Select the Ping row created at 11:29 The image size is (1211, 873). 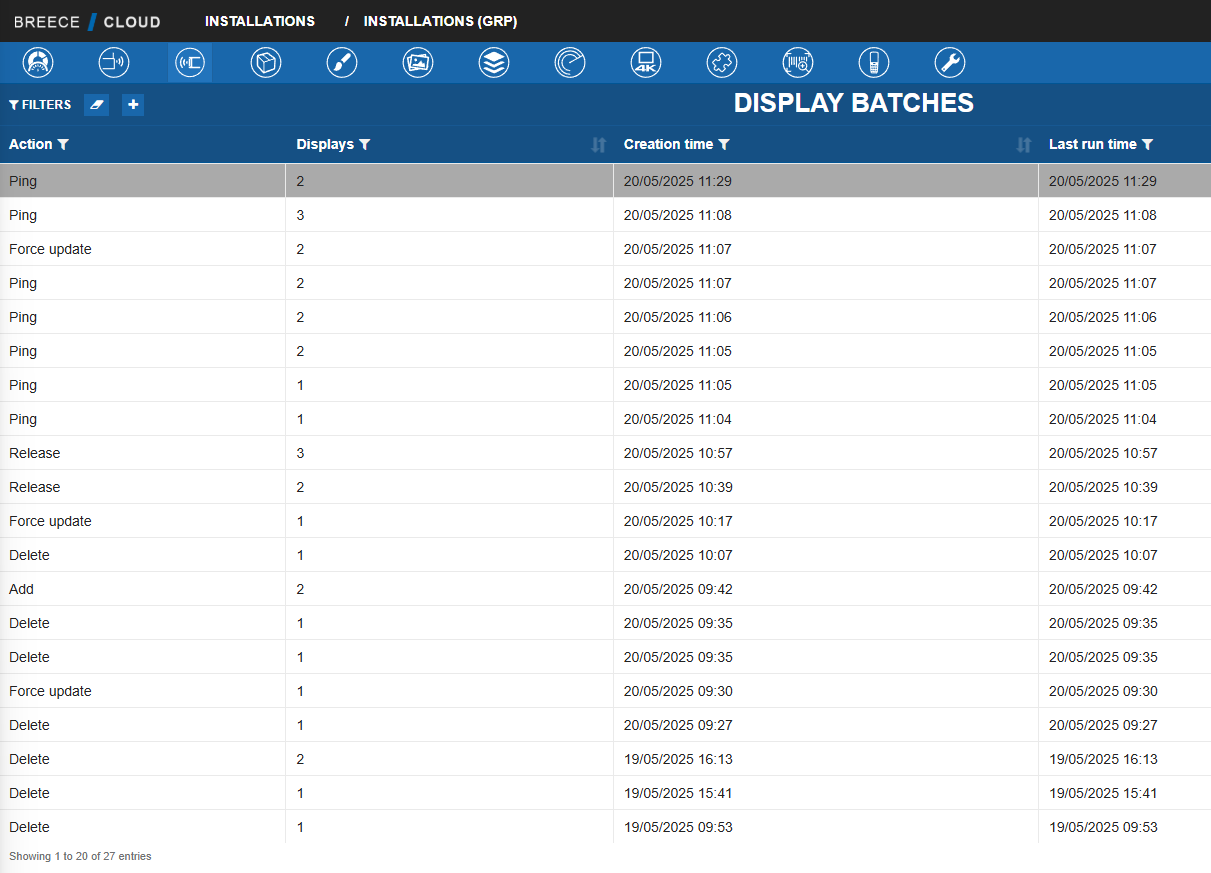tap(605, 181)
